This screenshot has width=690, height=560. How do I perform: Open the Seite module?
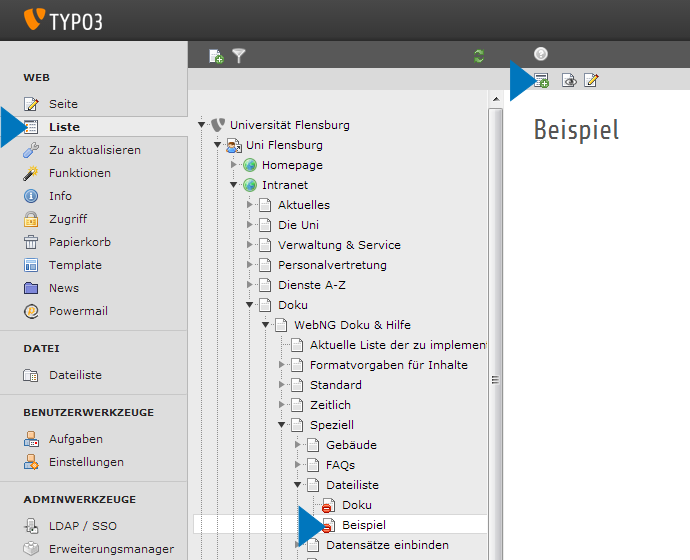63,104
